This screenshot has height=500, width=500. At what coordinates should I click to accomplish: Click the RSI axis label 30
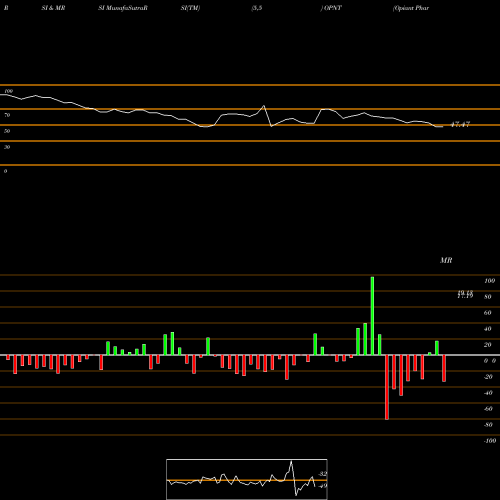pos(7,147)
